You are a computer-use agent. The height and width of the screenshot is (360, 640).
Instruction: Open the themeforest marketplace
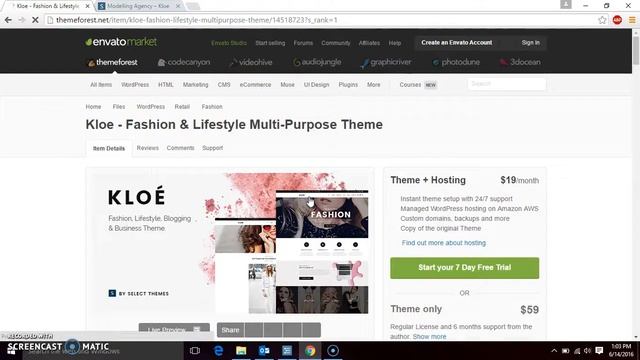pyautogui.click(x=113, y=62)
